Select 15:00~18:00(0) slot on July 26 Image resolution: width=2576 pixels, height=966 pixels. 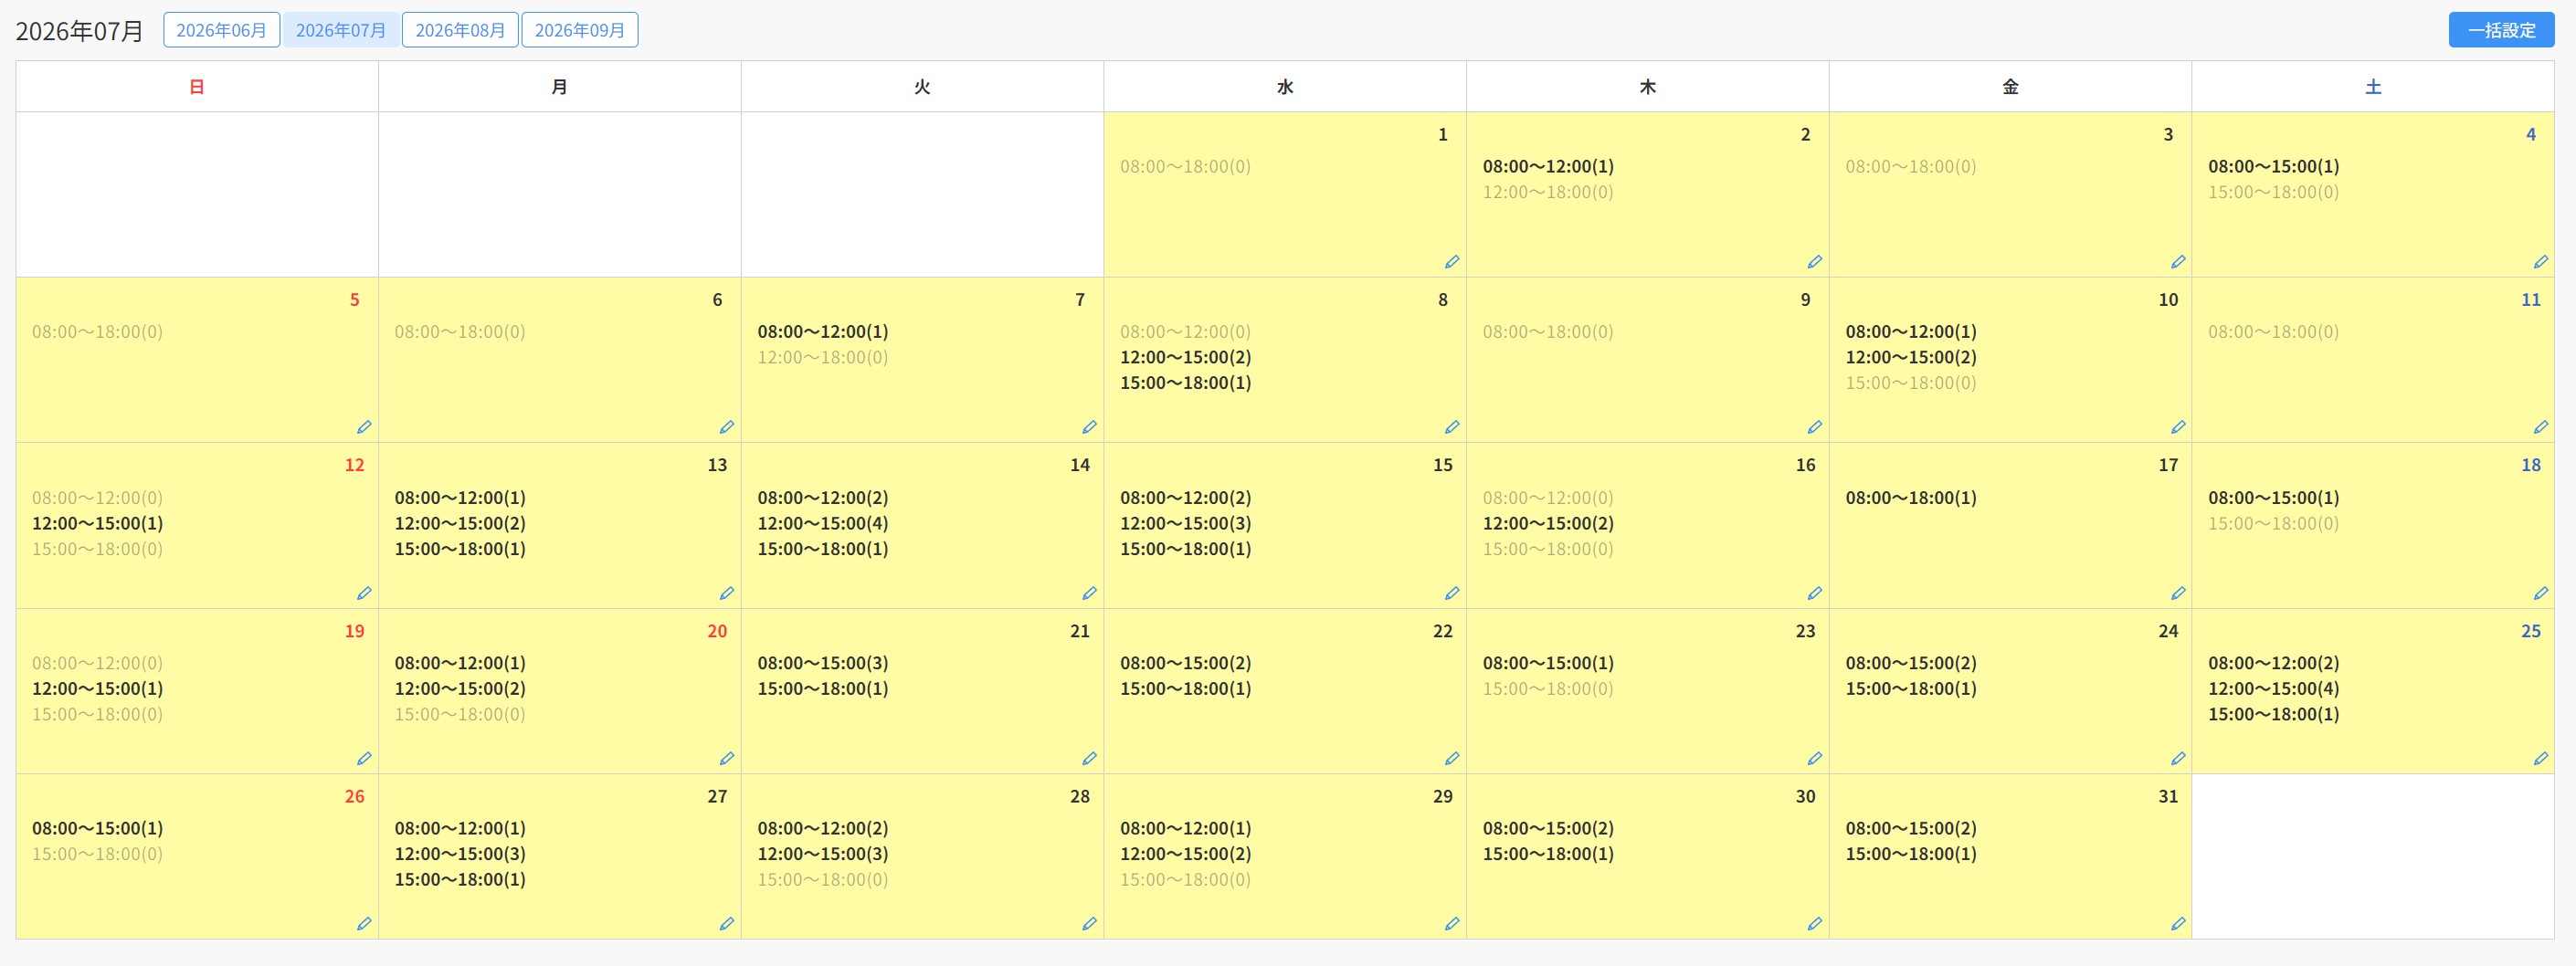[x=97, y=854]
